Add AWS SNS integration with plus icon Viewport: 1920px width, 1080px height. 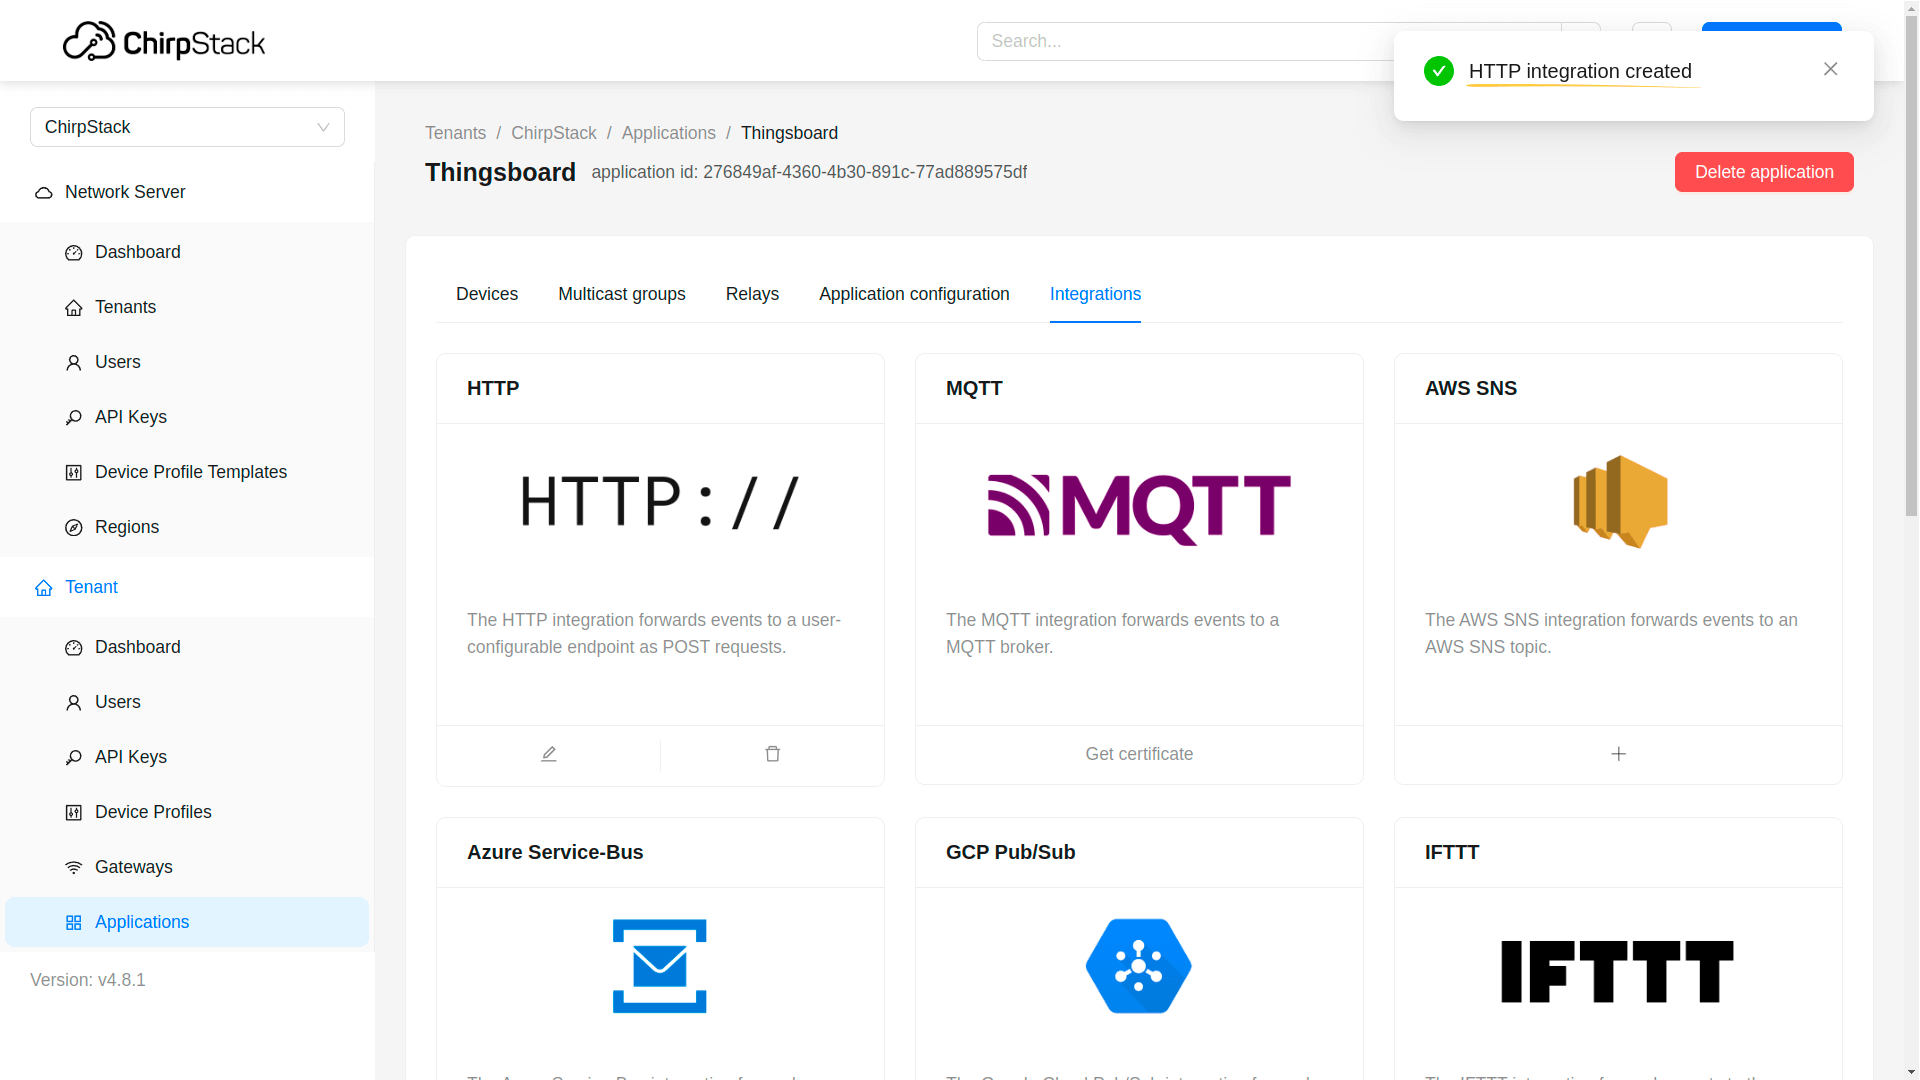(1618, 754)
